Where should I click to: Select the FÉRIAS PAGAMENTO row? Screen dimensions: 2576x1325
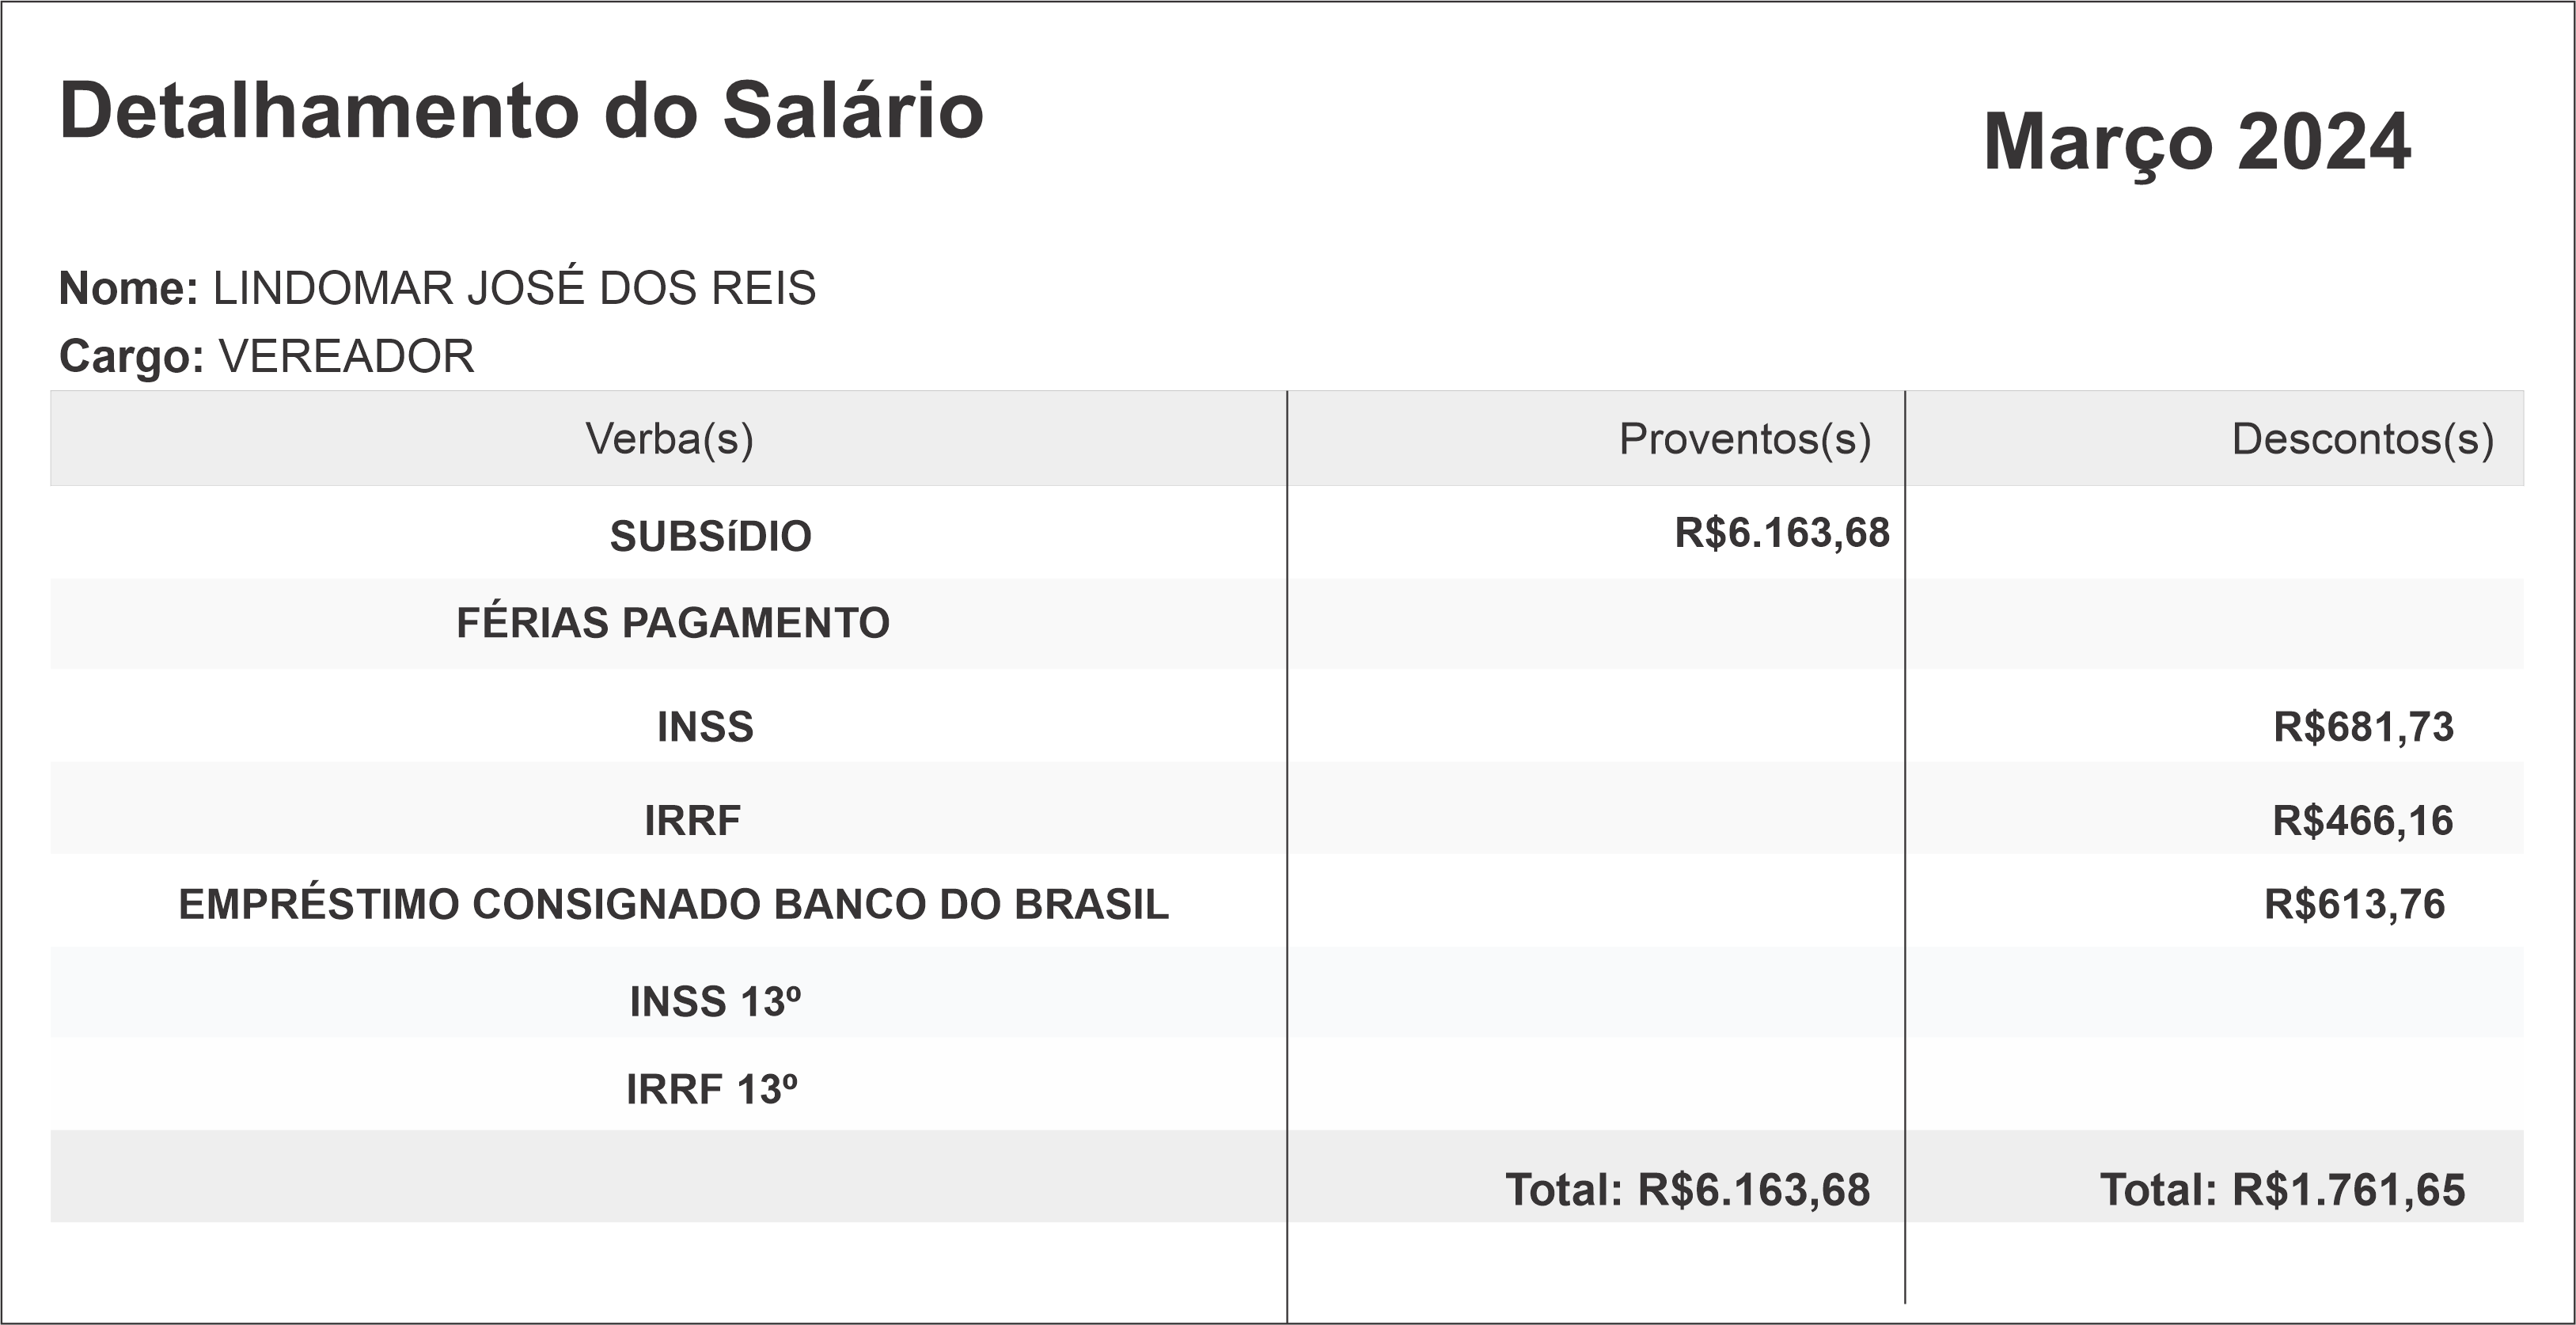[x=672, y=623]
